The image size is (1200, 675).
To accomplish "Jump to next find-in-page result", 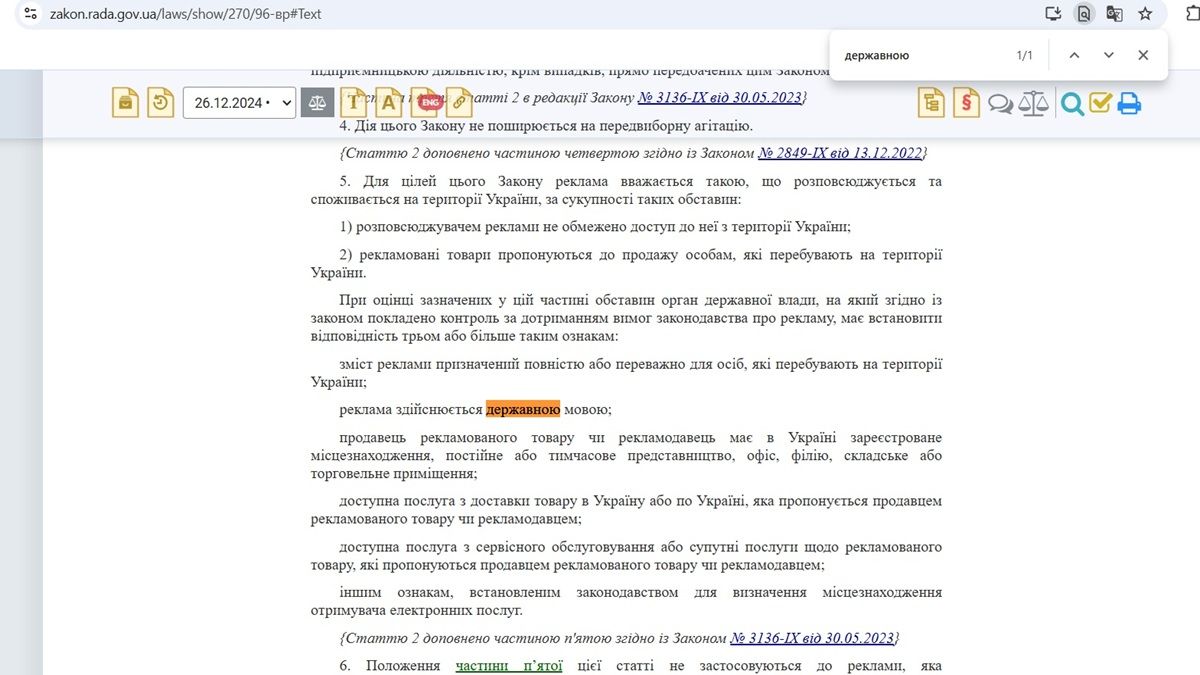I will point(1108,55).
